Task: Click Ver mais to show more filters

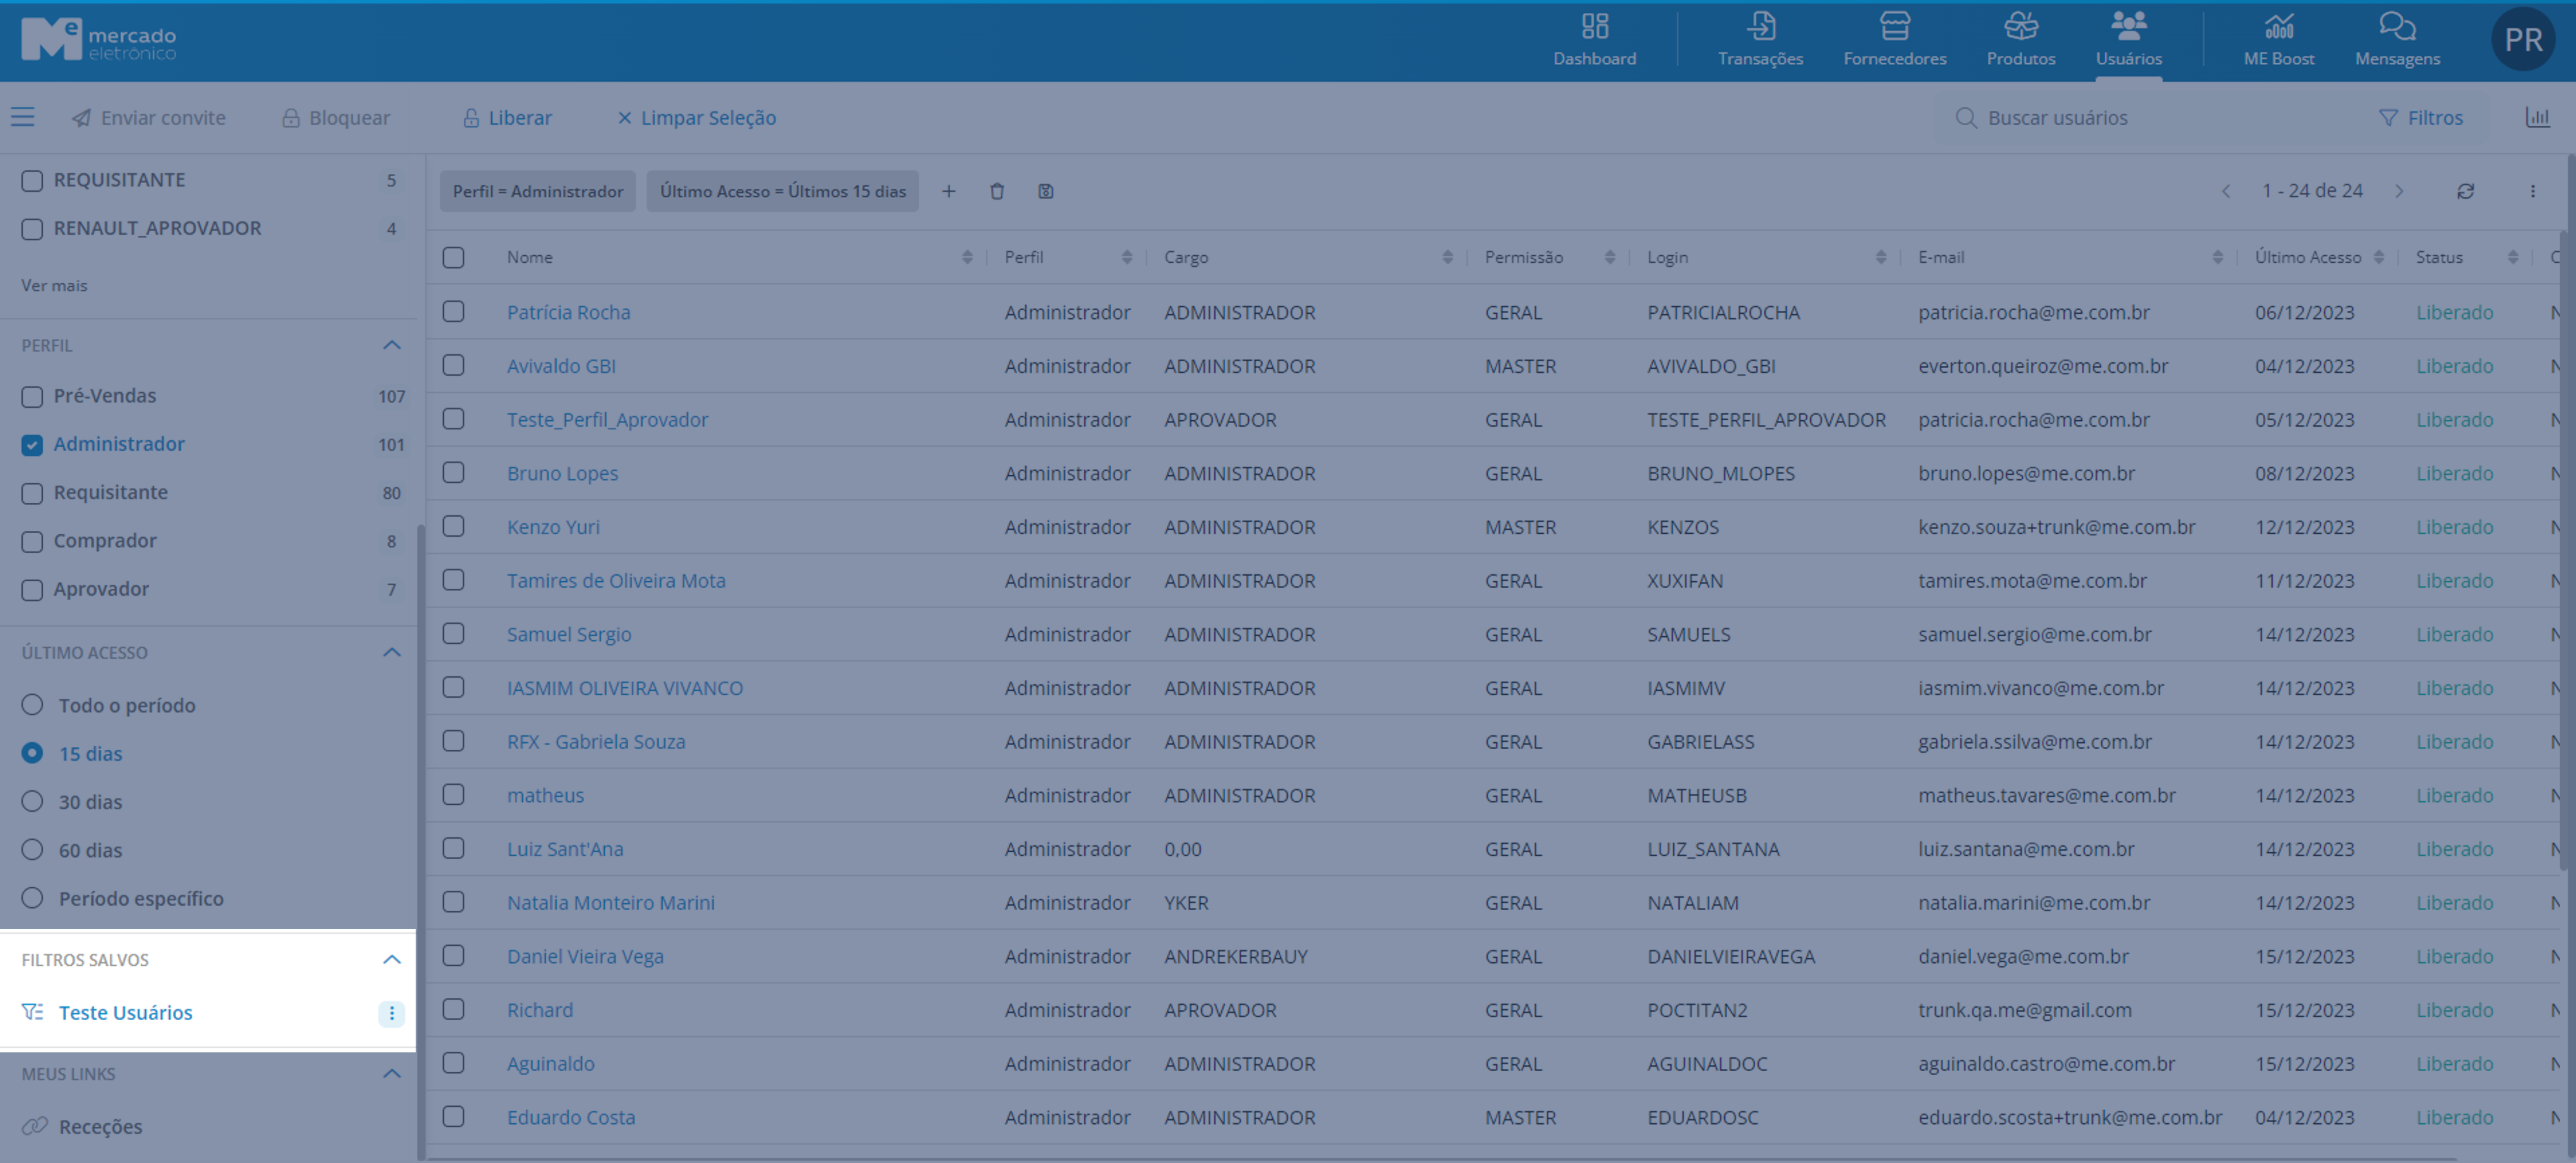Action: pyautogui.click(x=54, y=285)
